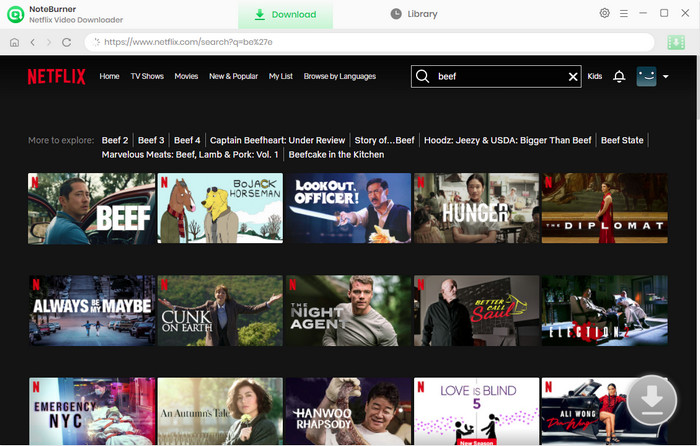Open Marvelous Meats: Beef, Lamb & Pork
This screenshot has height=446, width=700.
(190, 154)
